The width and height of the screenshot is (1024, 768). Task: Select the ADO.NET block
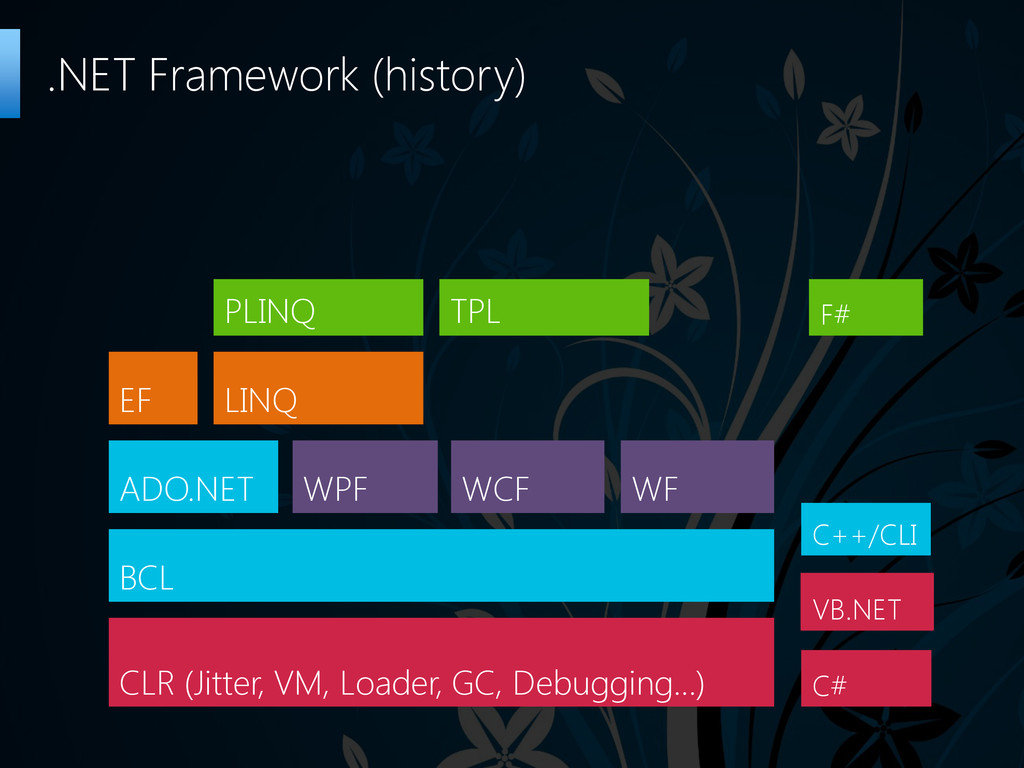[x=193, y=477]
